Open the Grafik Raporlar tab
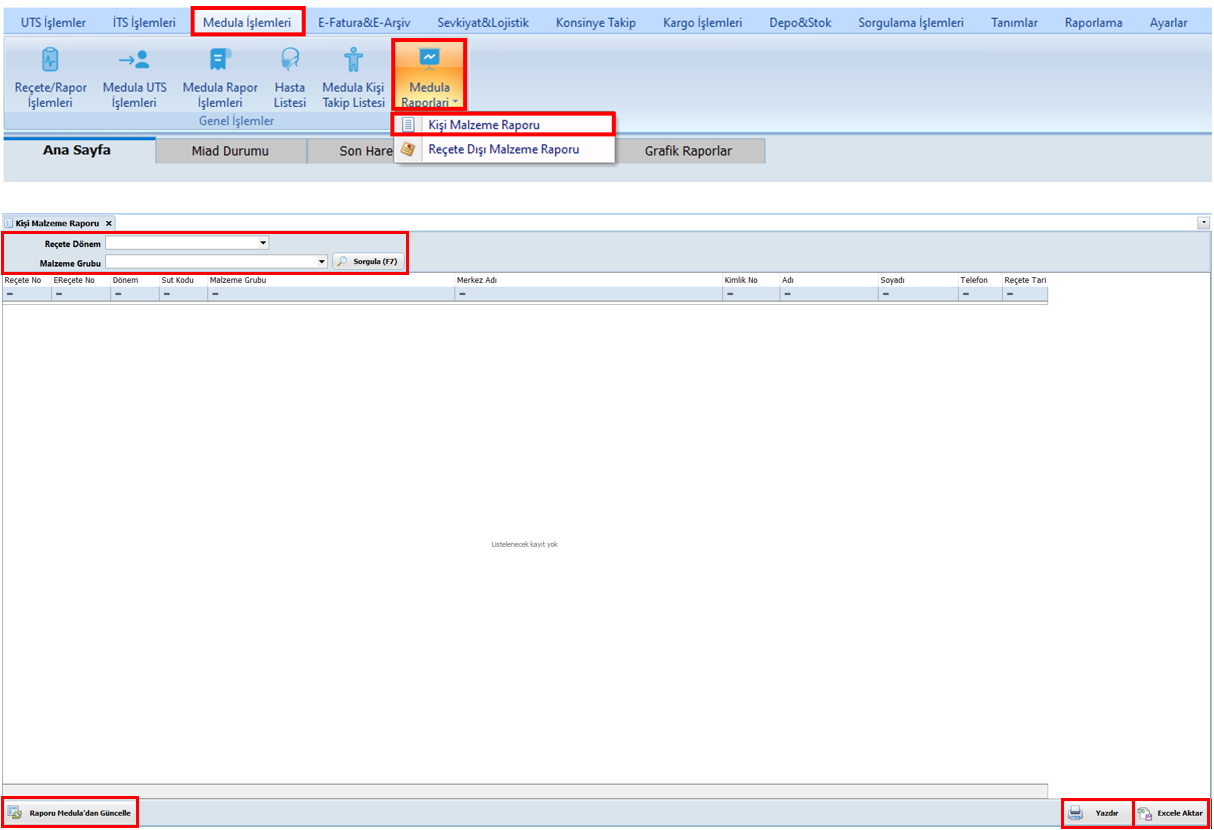 (688, 152)
